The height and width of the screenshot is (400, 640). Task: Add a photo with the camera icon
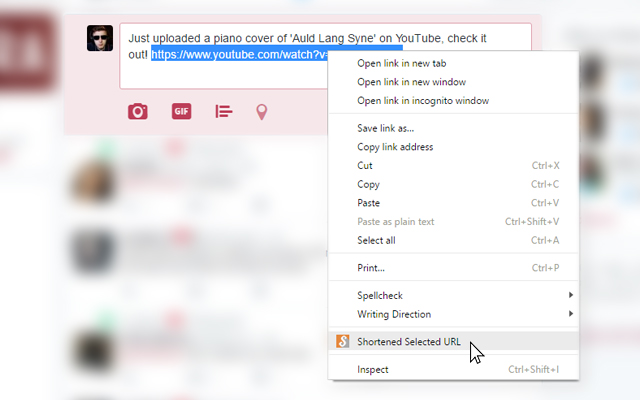tap(138, 111)
